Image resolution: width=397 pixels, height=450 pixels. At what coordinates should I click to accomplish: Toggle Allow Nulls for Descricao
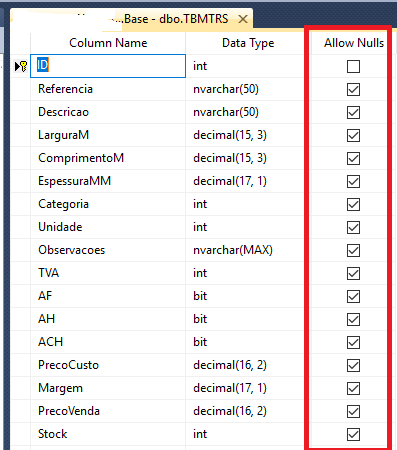point(353,112)
